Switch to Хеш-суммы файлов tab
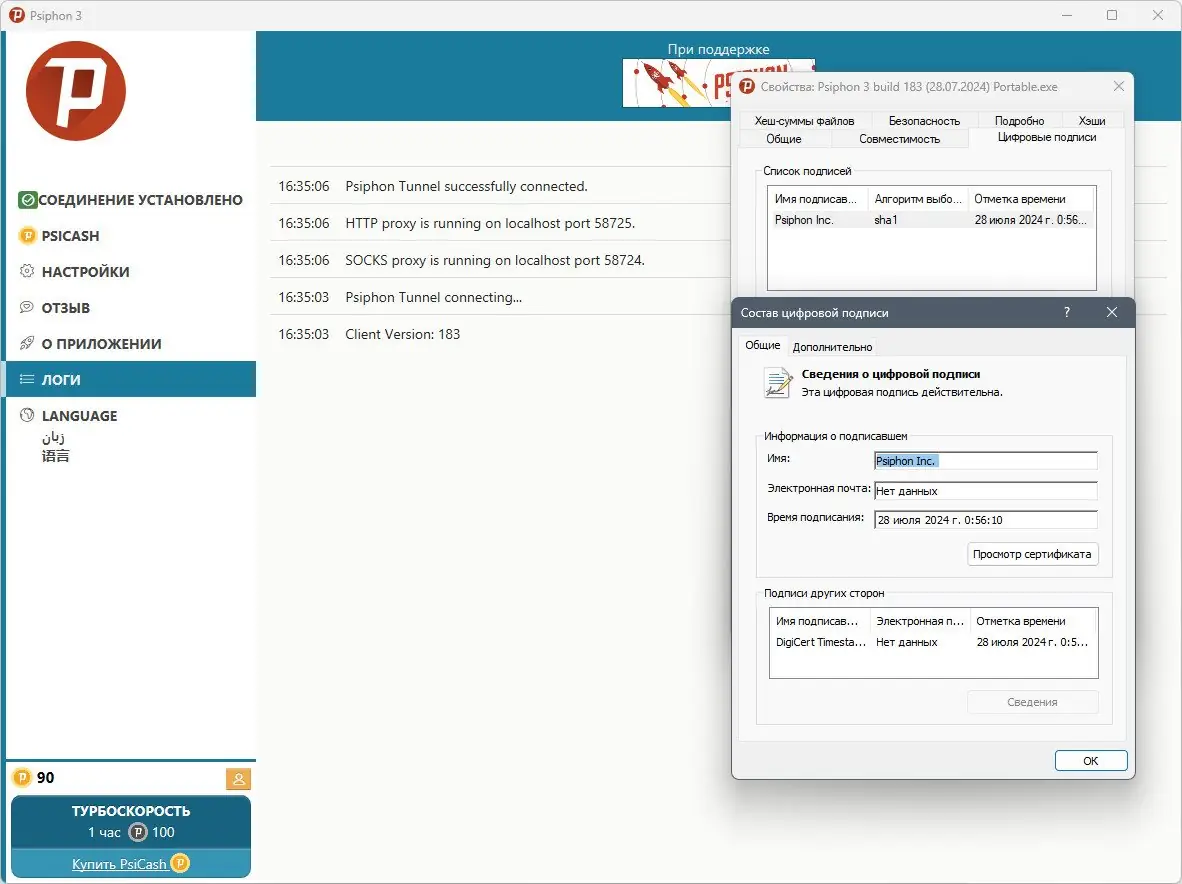This screenshot has width=1182, height=884. click(804, 121)
